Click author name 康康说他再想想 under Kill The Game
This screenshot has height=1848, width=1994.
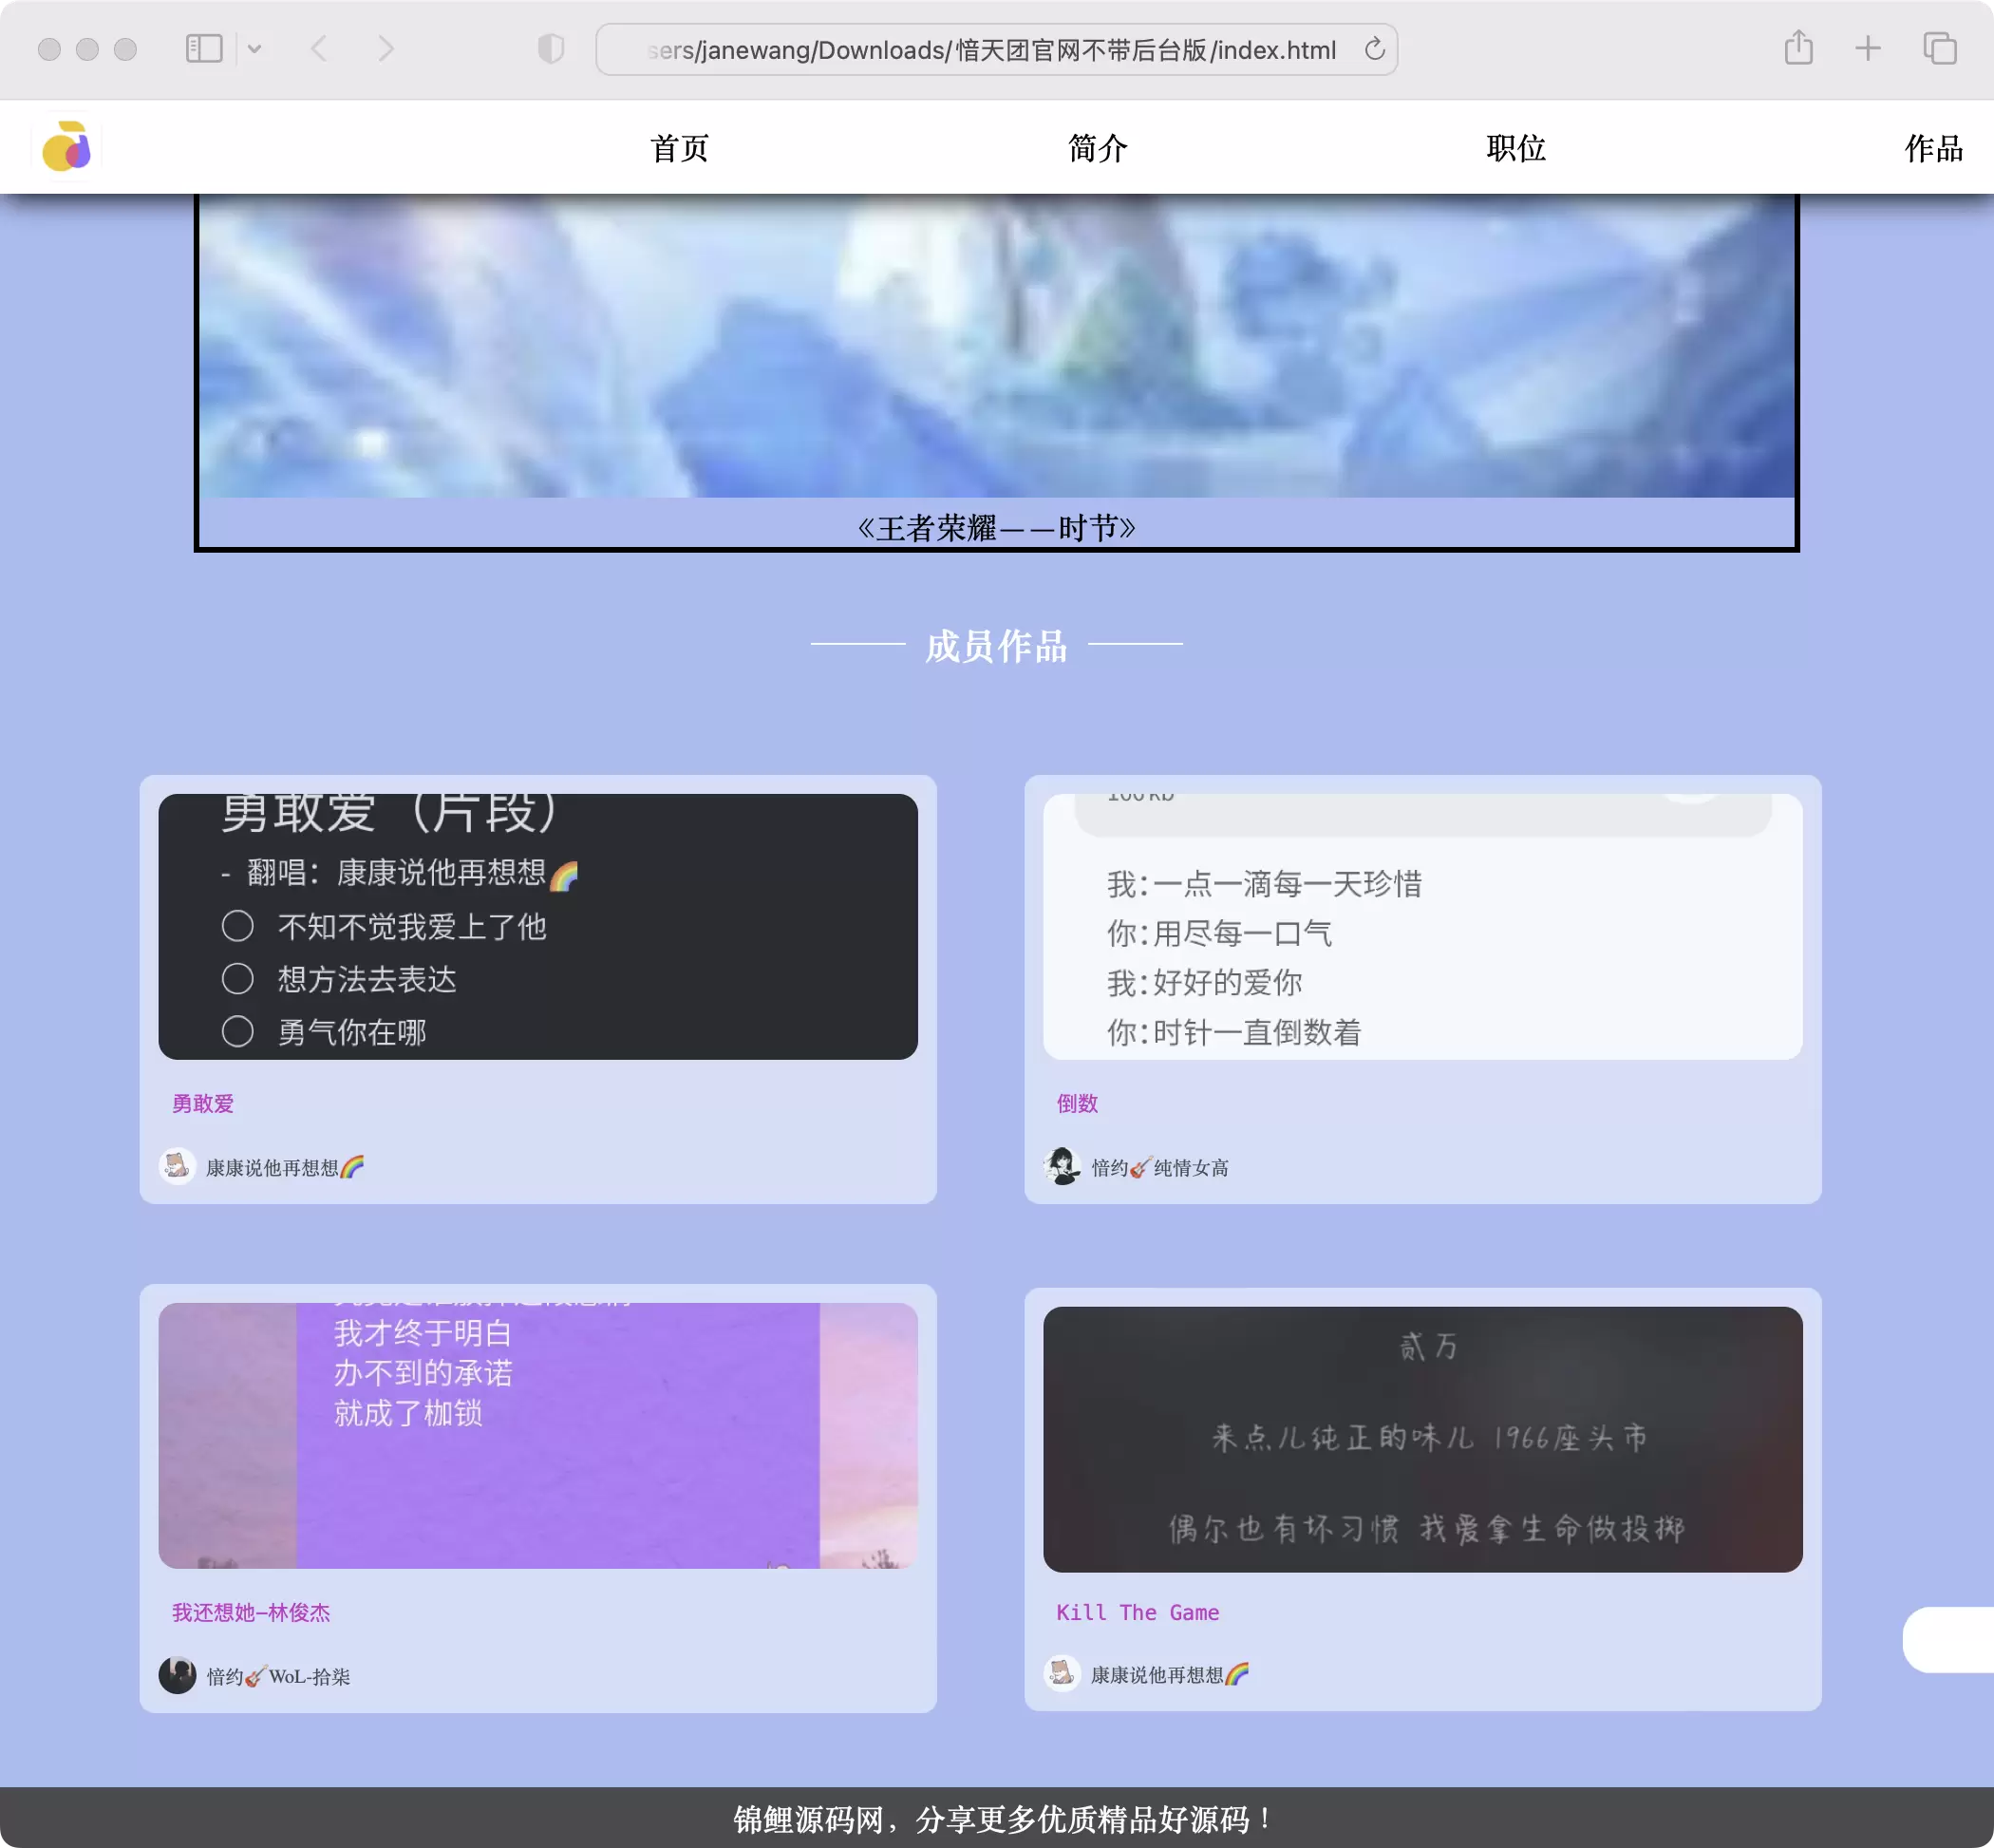click(1170, 1674)
